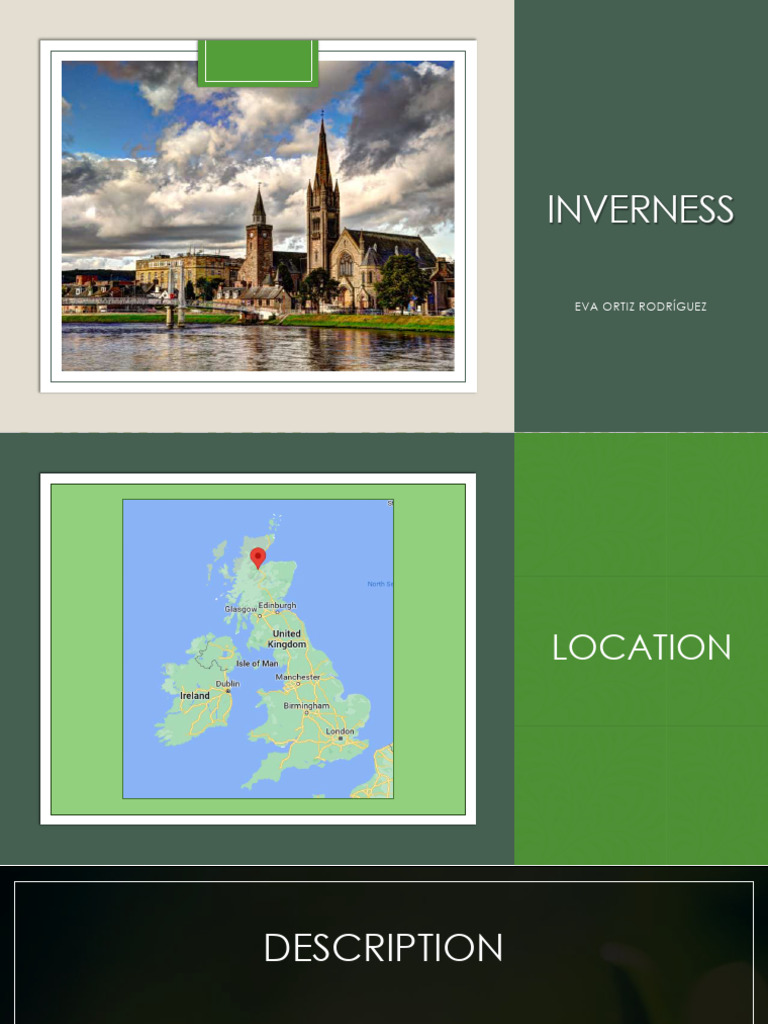Screen dimensions: 768x1024
Task: Click the Birmingham label on the map
Action: 306,706
